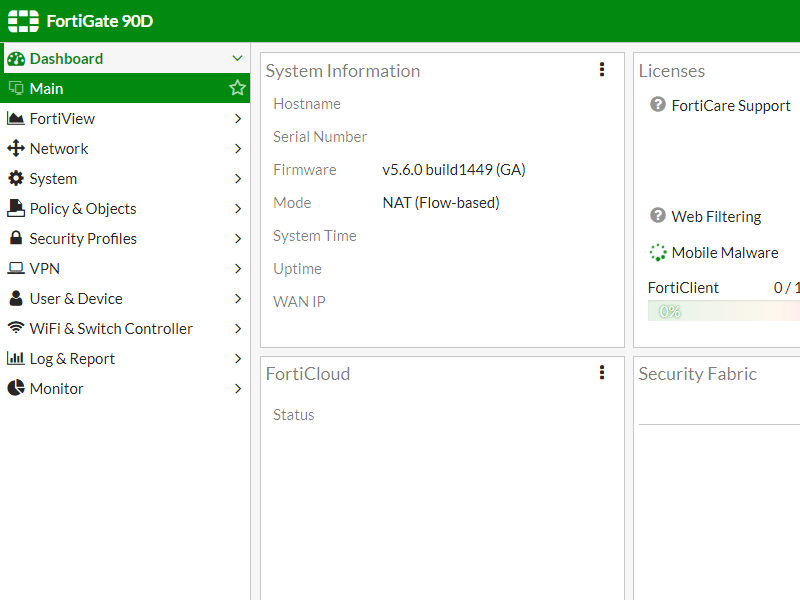Expand the VPN submenu arrow
The height and width of the screenshot is (600, 800).
(238, 268)
